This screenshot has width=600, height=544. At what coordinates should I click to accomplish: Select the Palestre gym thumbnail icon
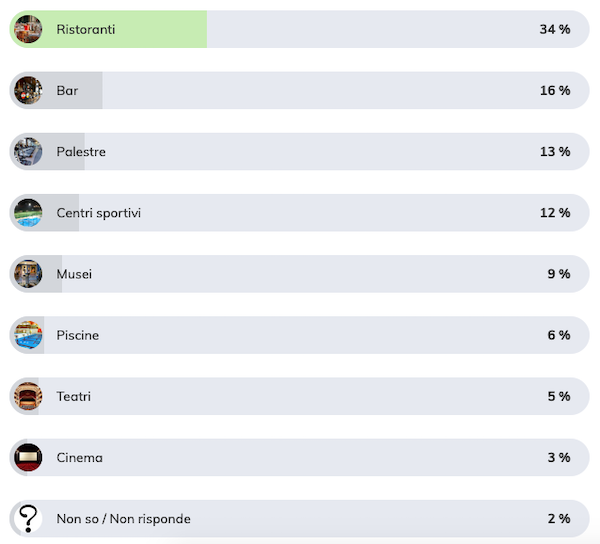pos(28,151)
